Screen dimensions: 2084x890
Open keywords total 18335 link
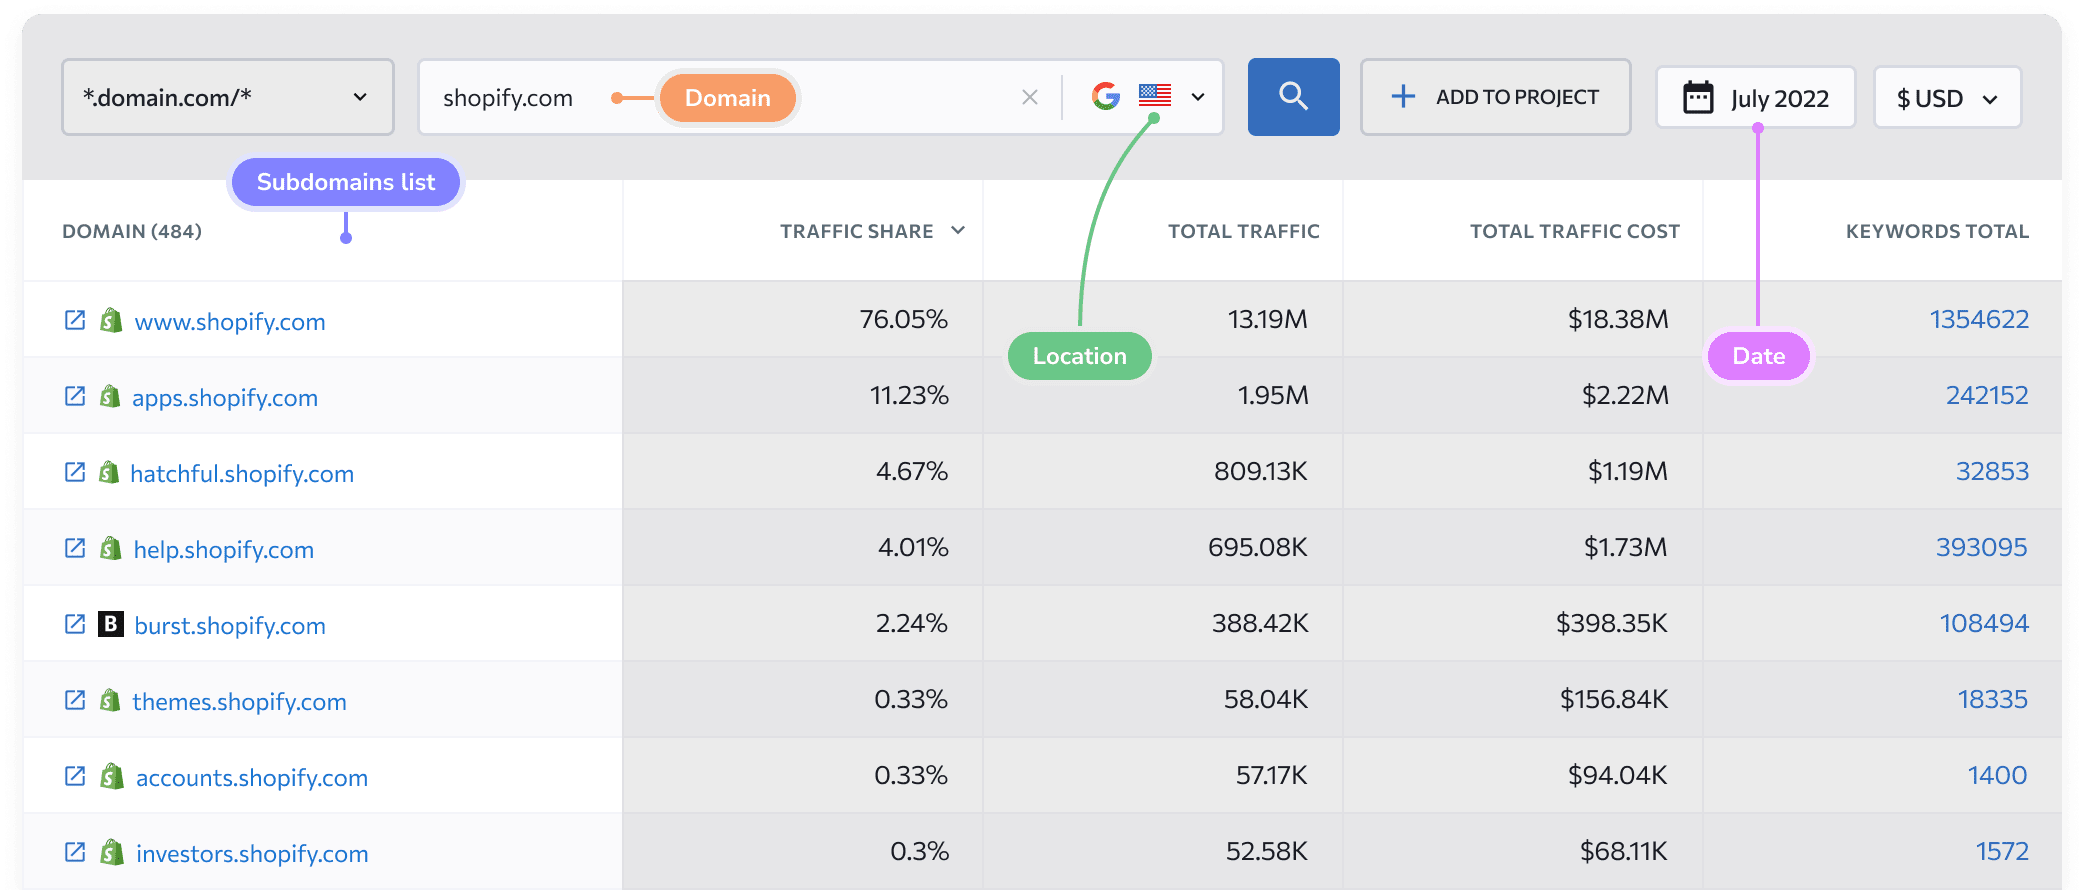[1992, 699]
